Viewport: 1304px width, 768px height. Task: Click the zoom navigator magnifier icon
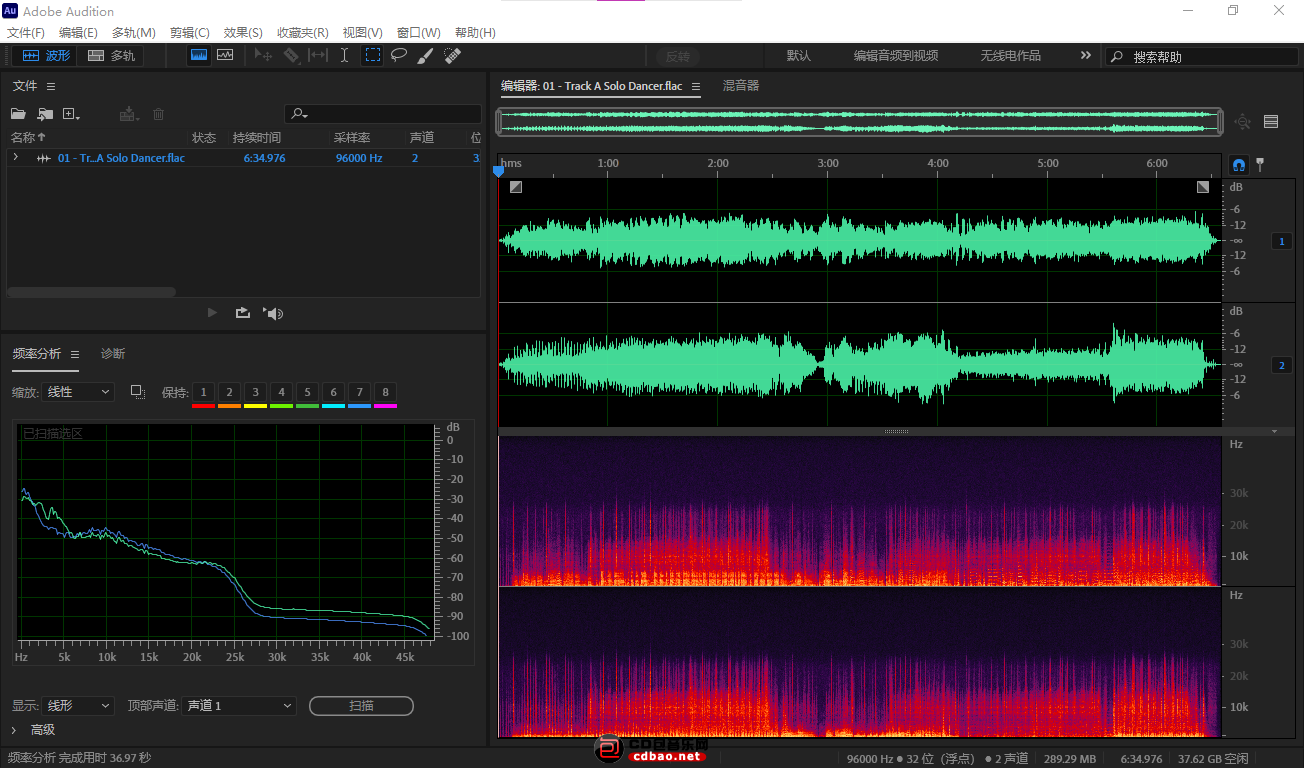[x=1242, y=122]
